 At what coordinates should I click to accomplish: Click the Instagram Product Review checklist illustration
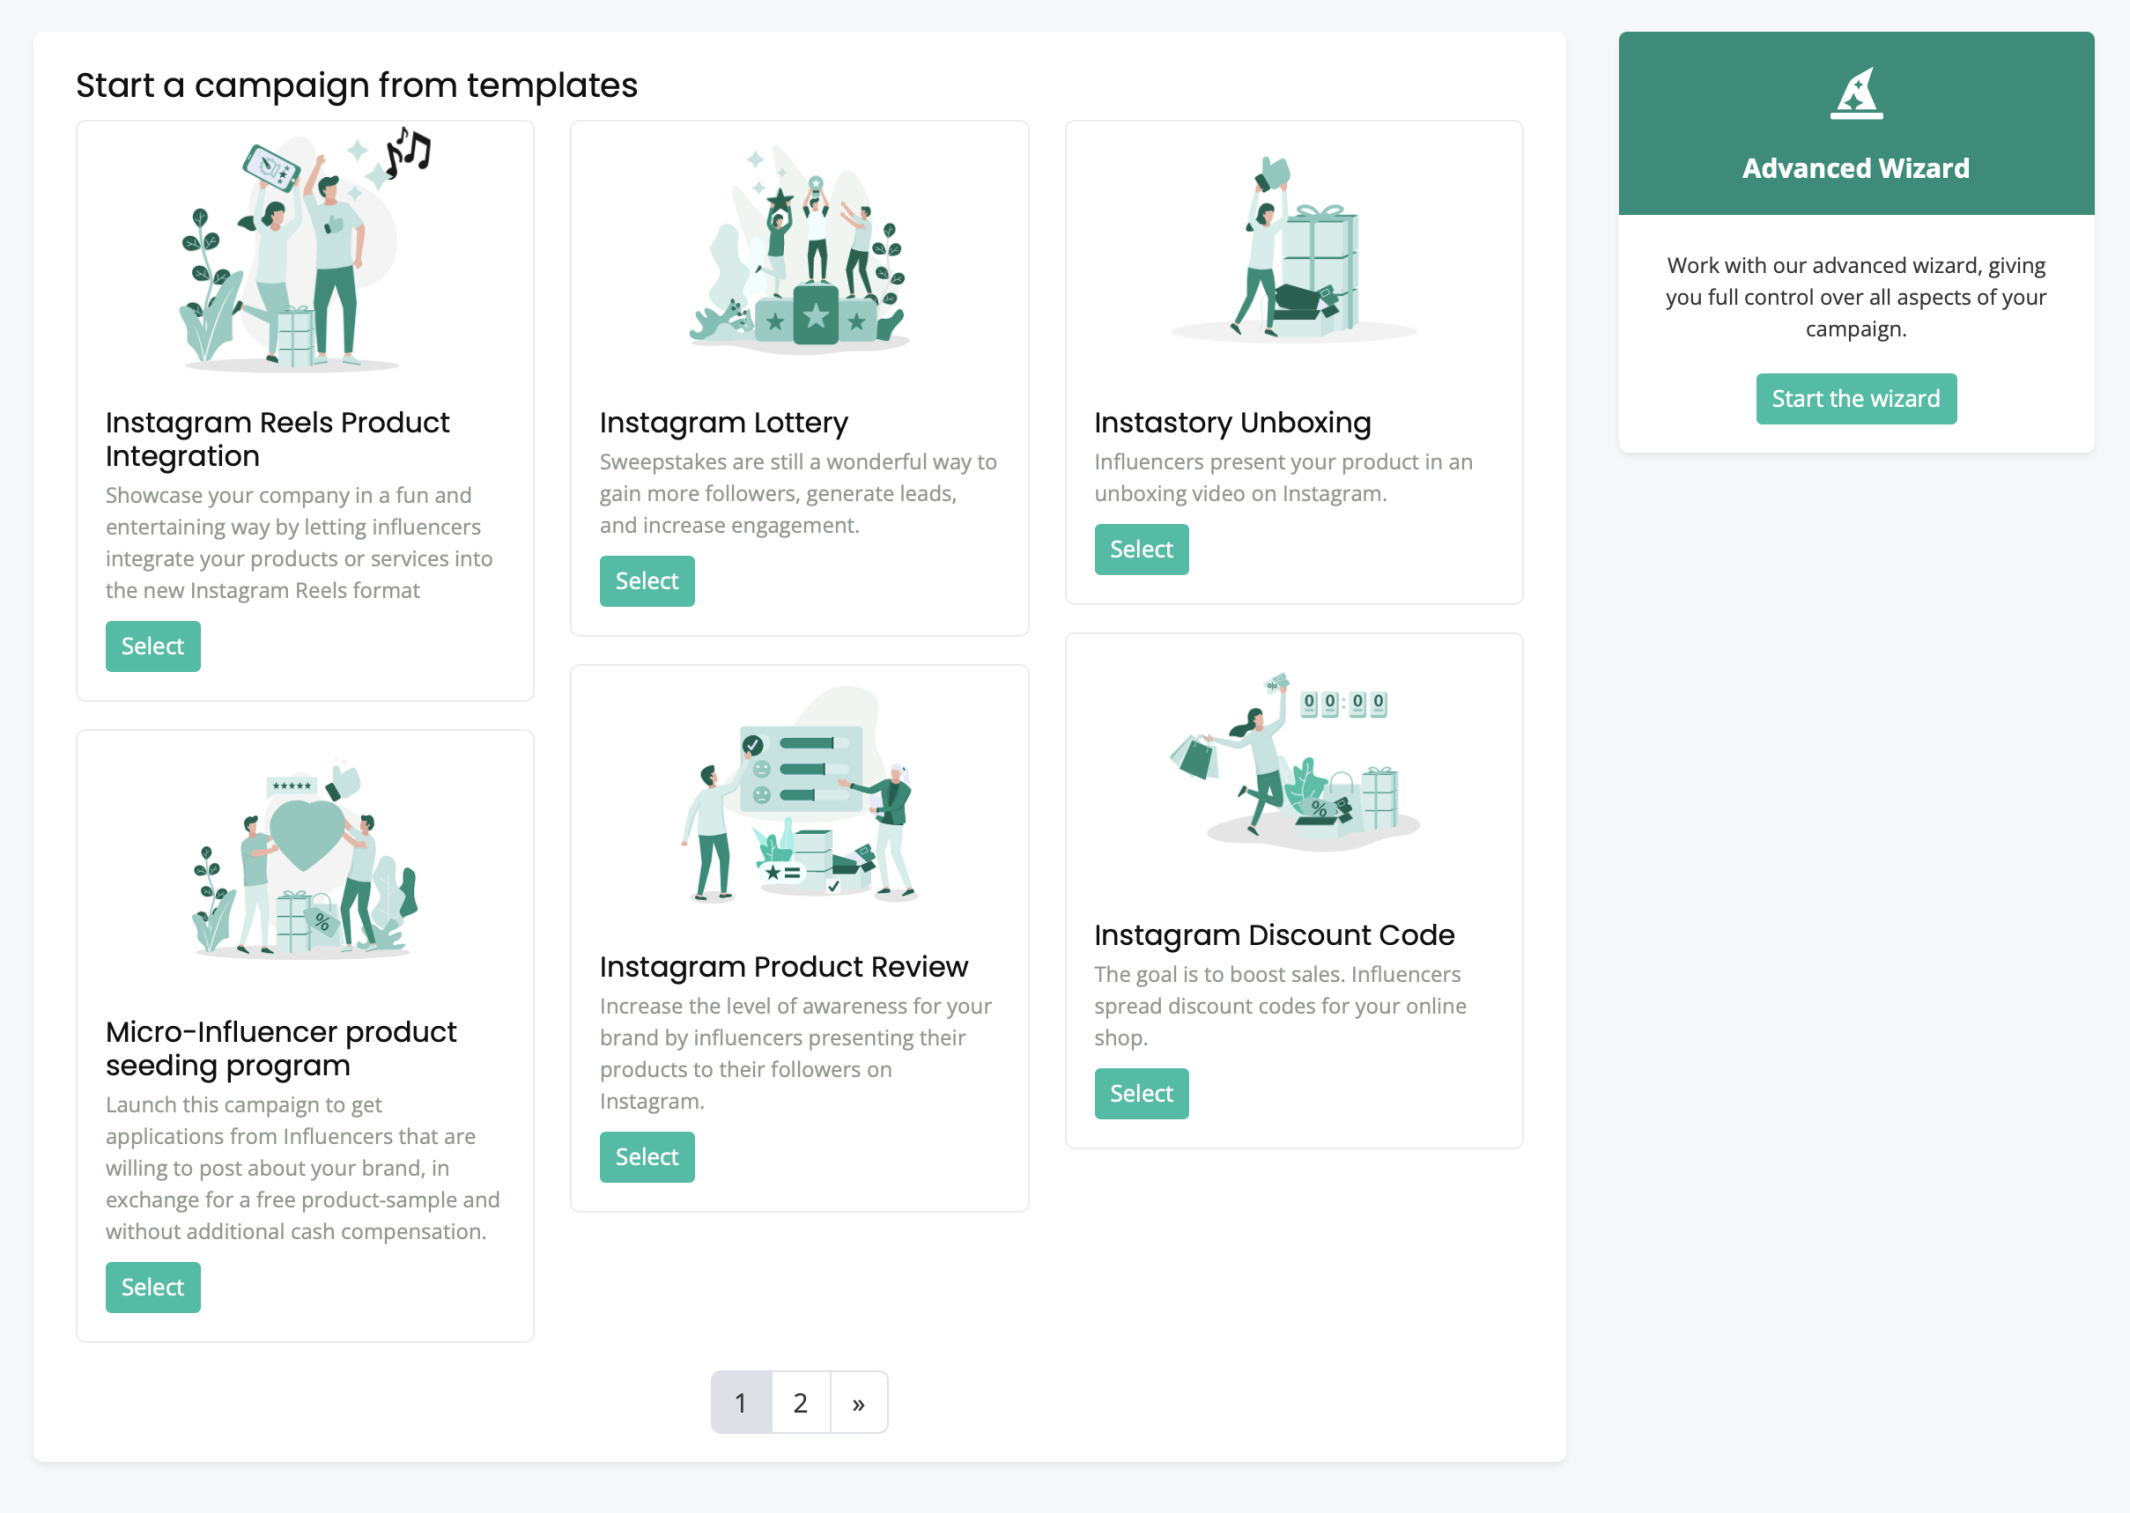tap(799, 795)
